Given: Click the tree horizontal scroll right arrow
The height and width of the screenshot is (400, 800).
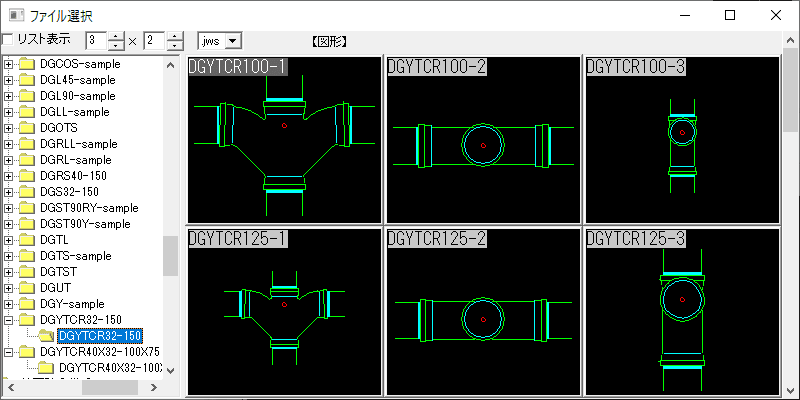Looking at the screenshot, I should coord(155,387).
